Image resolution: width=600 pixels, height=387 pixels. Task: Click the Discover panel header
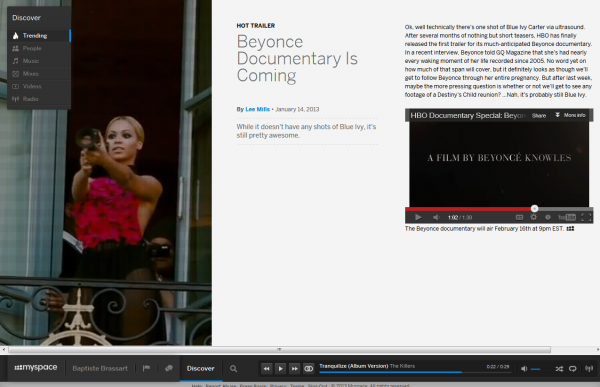click(26, 18)
